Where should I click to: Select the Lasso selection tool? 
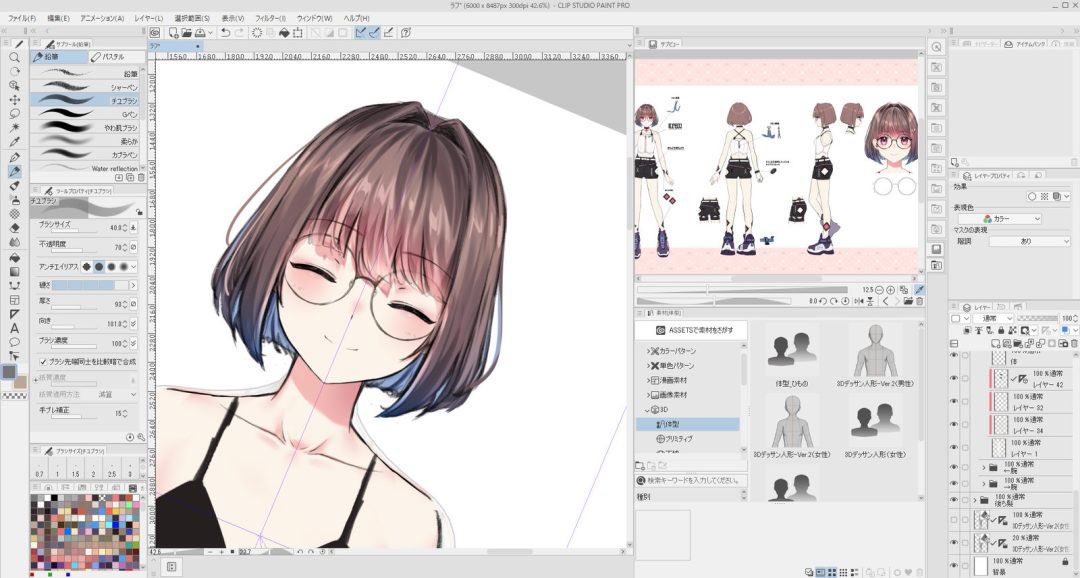[14, 114]
